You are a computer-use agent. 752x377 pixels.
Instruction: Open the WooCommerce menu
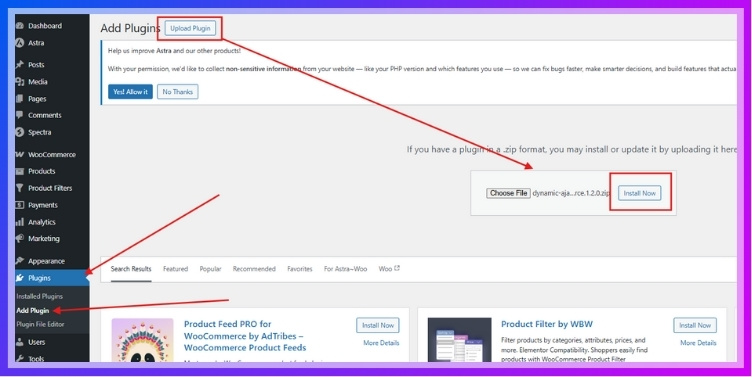pos(52,154)
